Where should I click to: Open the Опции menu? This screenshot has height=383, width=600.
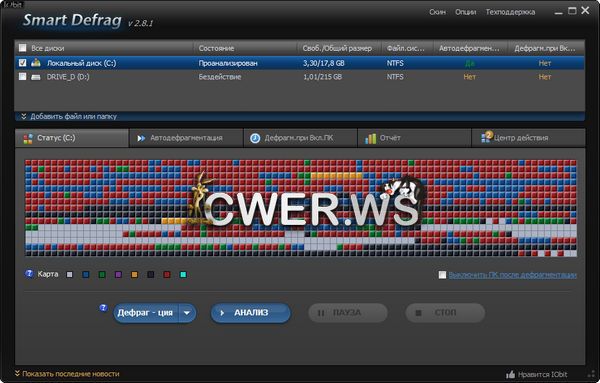[x=466, y=12]
